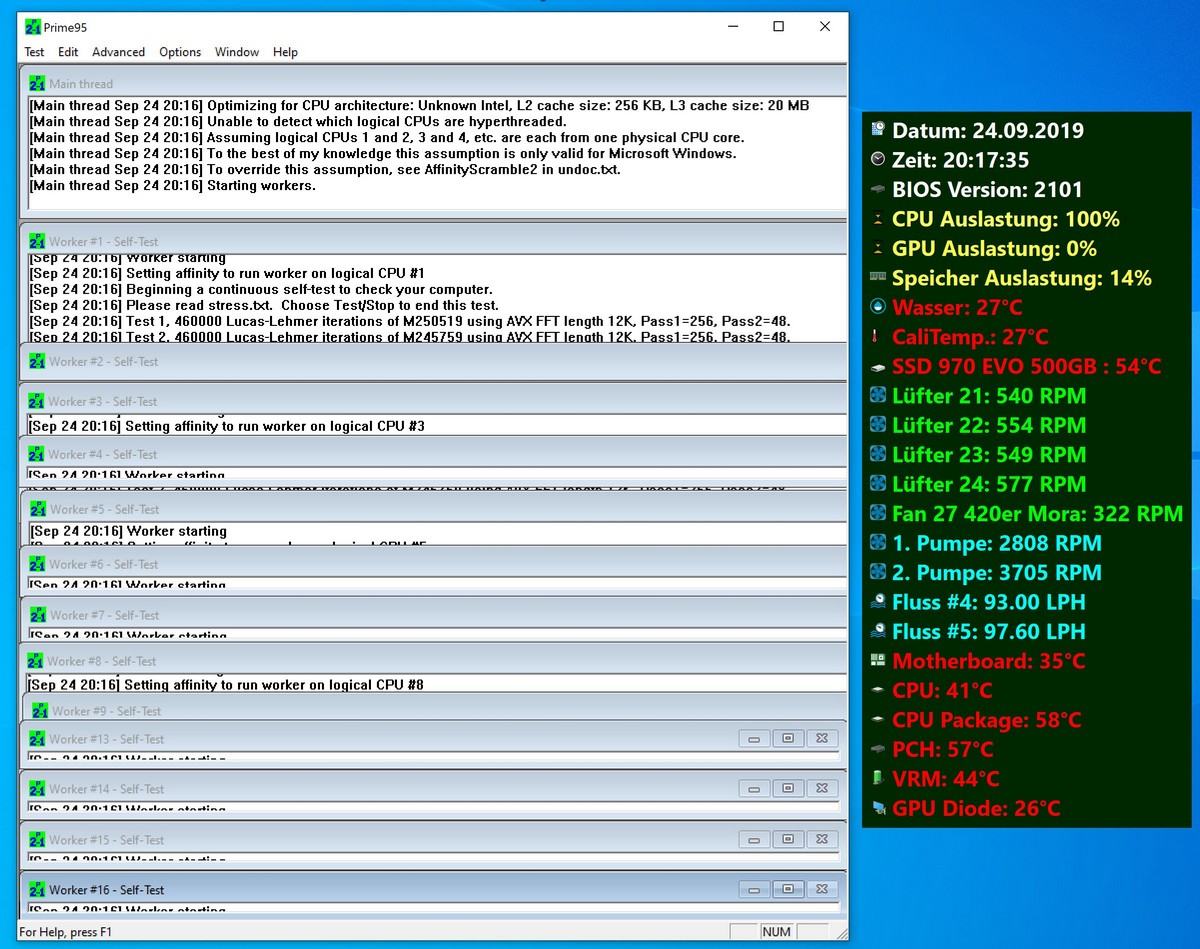Screen dimensions: 1200x949
Task: Minimize the Worker #13 window
Action: pyautogui.click(x=754, y=739)
